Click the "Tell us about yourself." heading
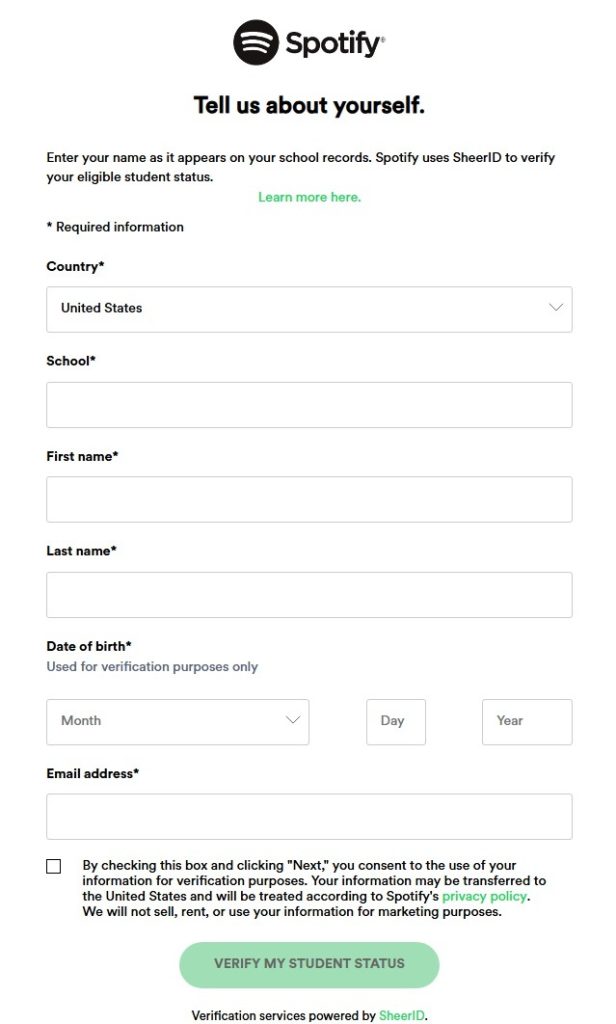 [x=309, y=106]
